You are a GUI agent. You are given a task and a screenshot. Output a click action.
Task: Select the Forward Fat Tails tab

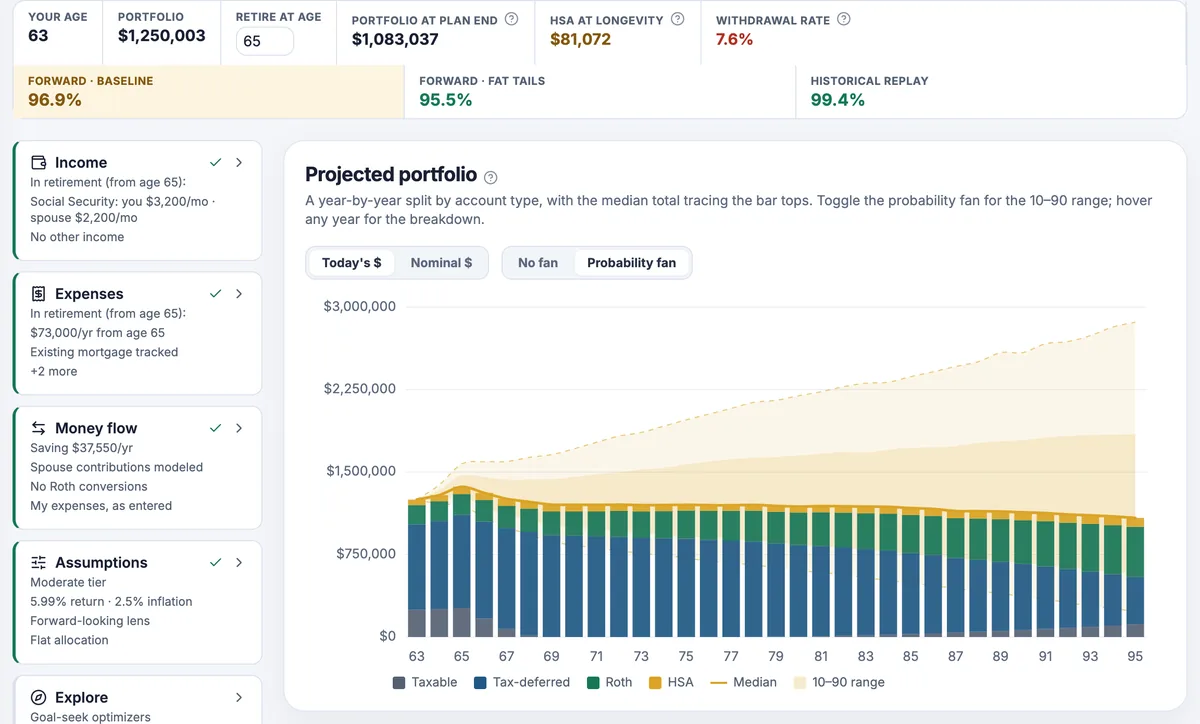[600, 92]
